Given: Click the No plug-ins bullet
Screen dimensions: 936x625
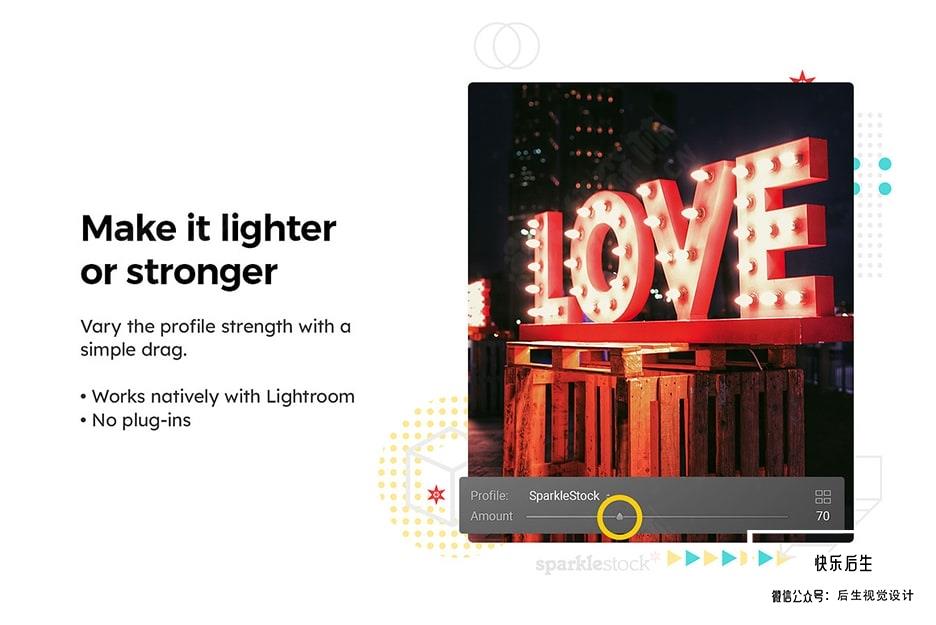Looking at the screenshot, I should [136, 420].
